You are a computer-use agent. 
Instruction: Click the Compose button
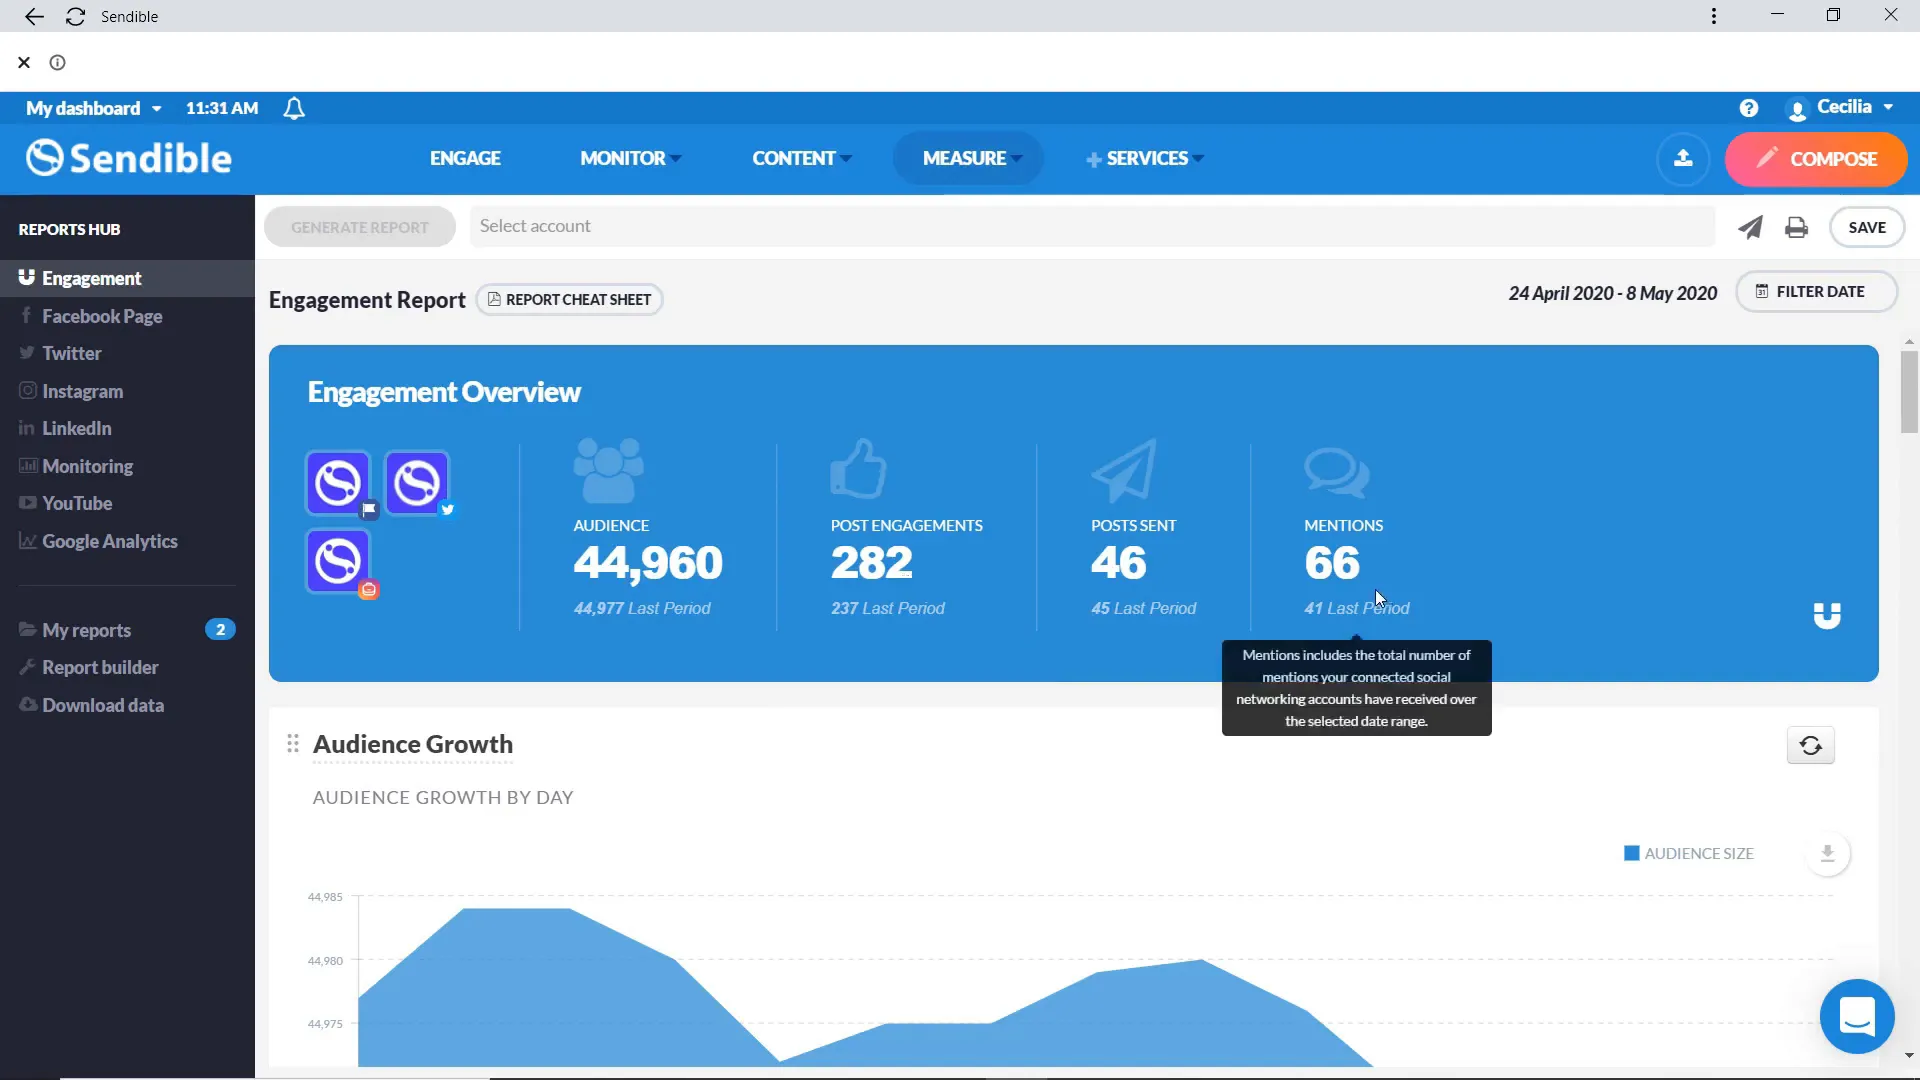(1816, 158)
